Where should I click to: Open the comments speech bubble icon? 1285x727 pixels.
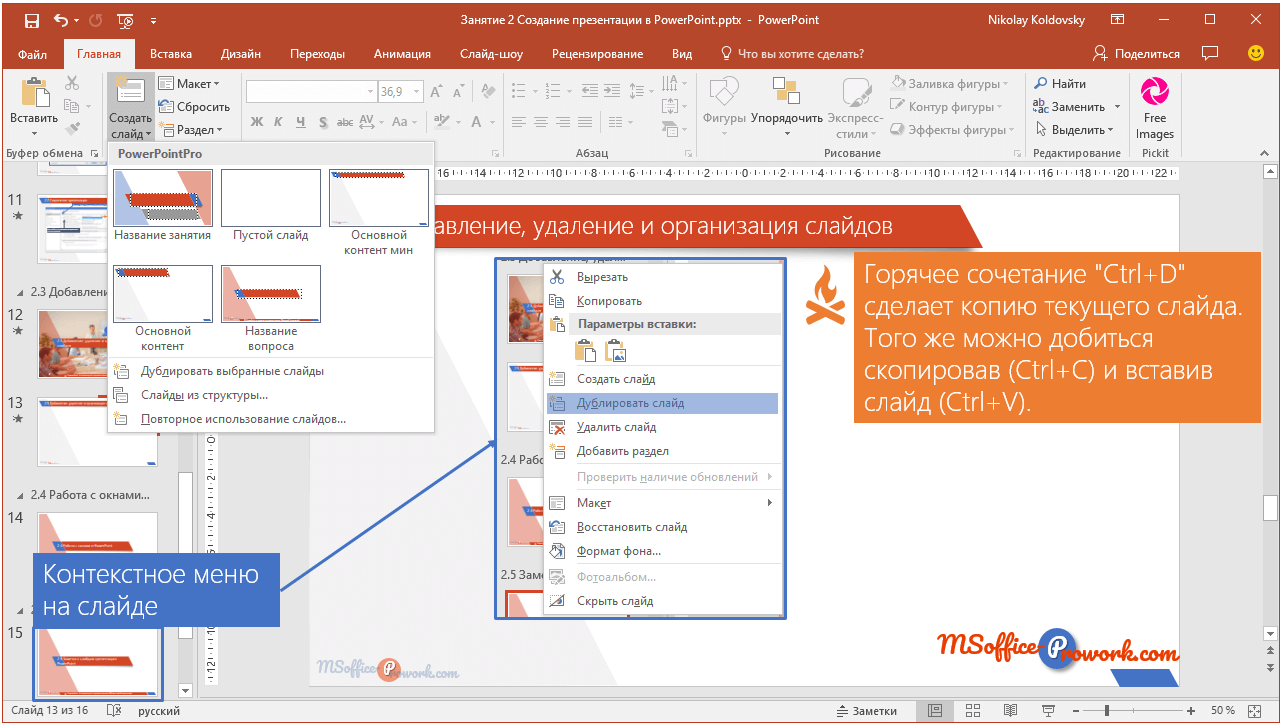[x=1210, y=53]
